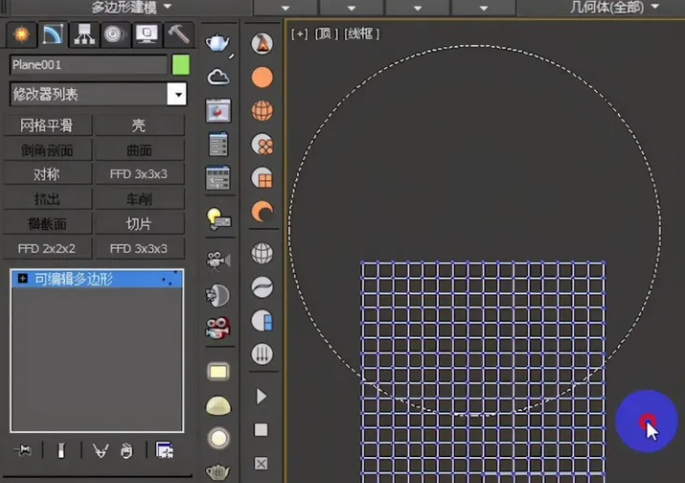Click the green object color swatch
Image resolution: width=685 pixels, height=483 pixels.
point(180,65)
